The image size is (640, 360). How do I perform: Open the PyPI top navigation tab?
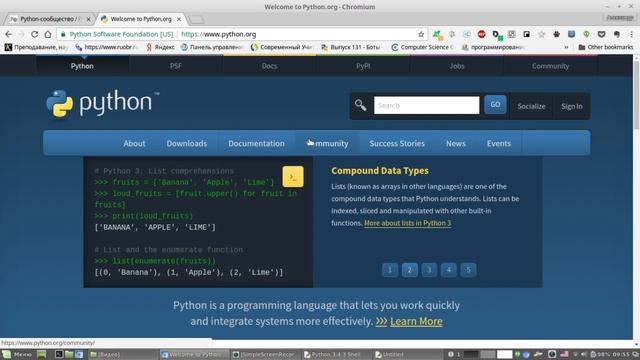[x=363, y=66]
